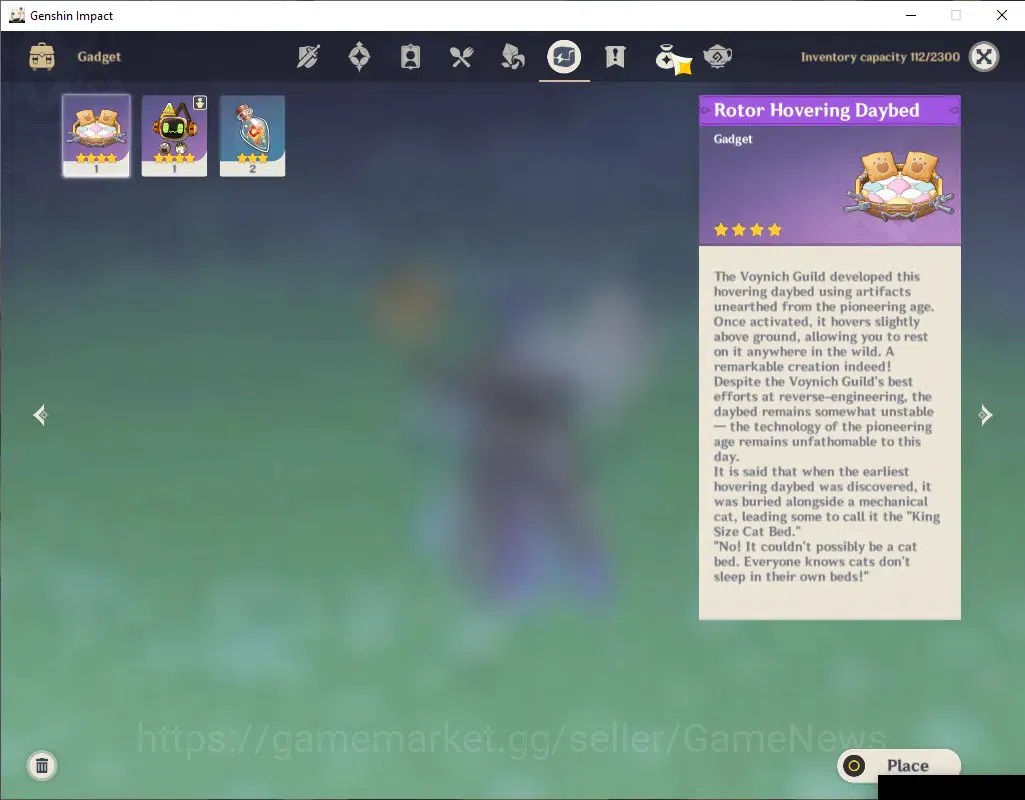Click the Voynich Guild description text
The image size is (1025, 800).
pos(827,426)
